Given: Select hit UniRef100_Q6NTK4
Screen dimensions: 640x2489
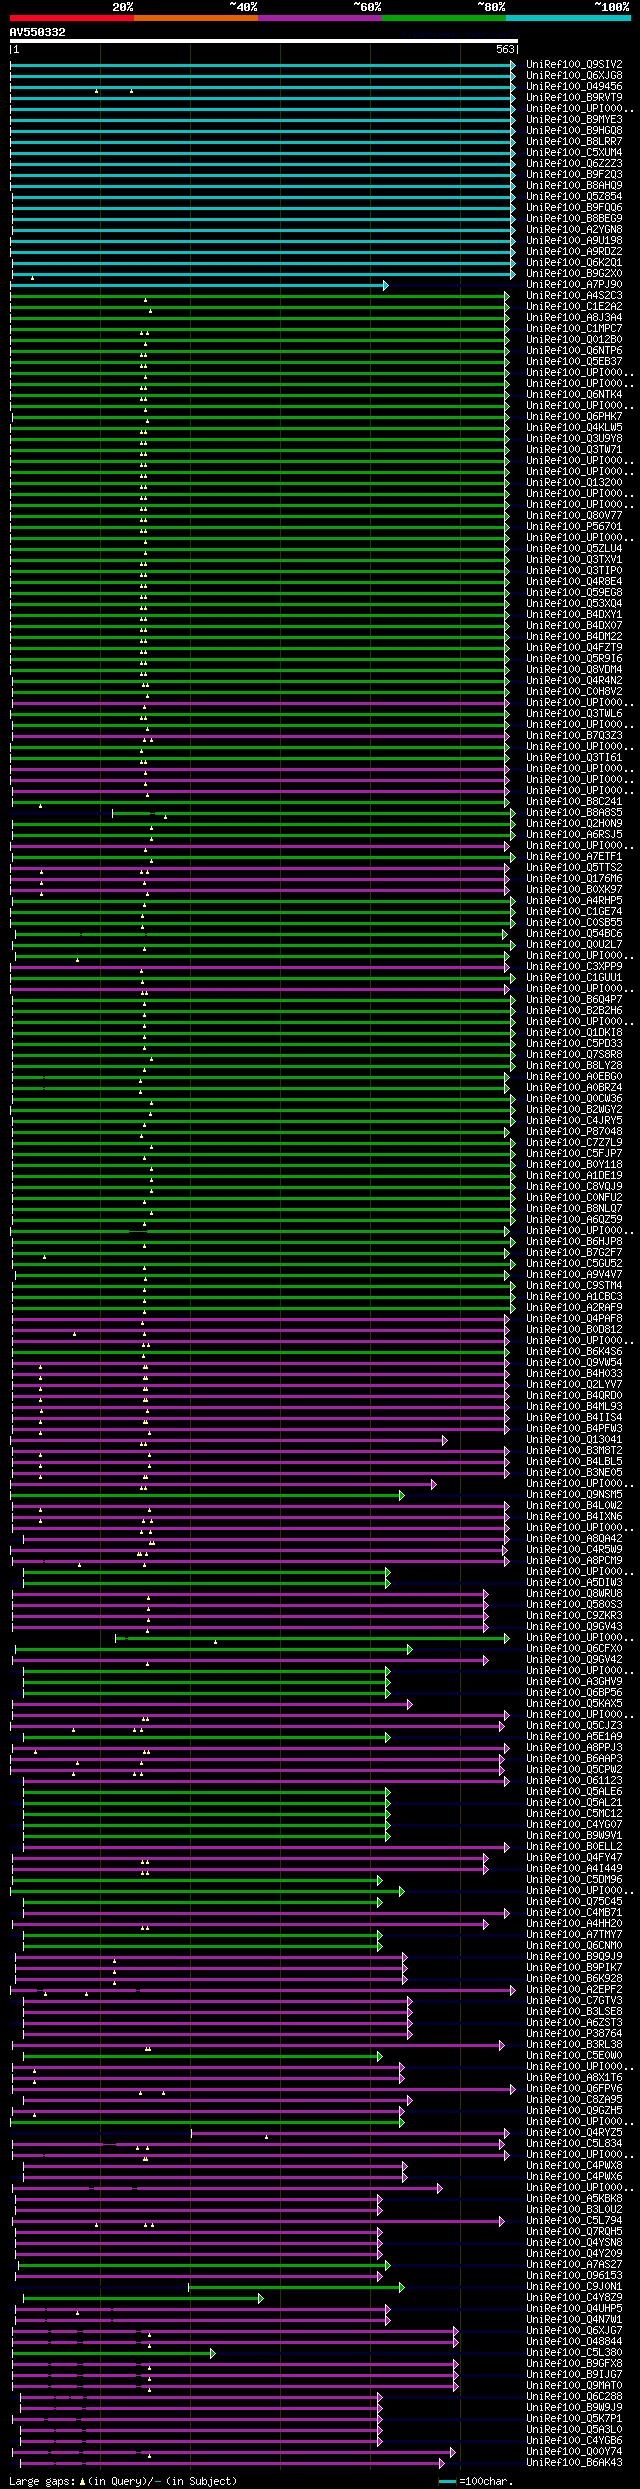Looking at the screenshot, I should point(574,394).
